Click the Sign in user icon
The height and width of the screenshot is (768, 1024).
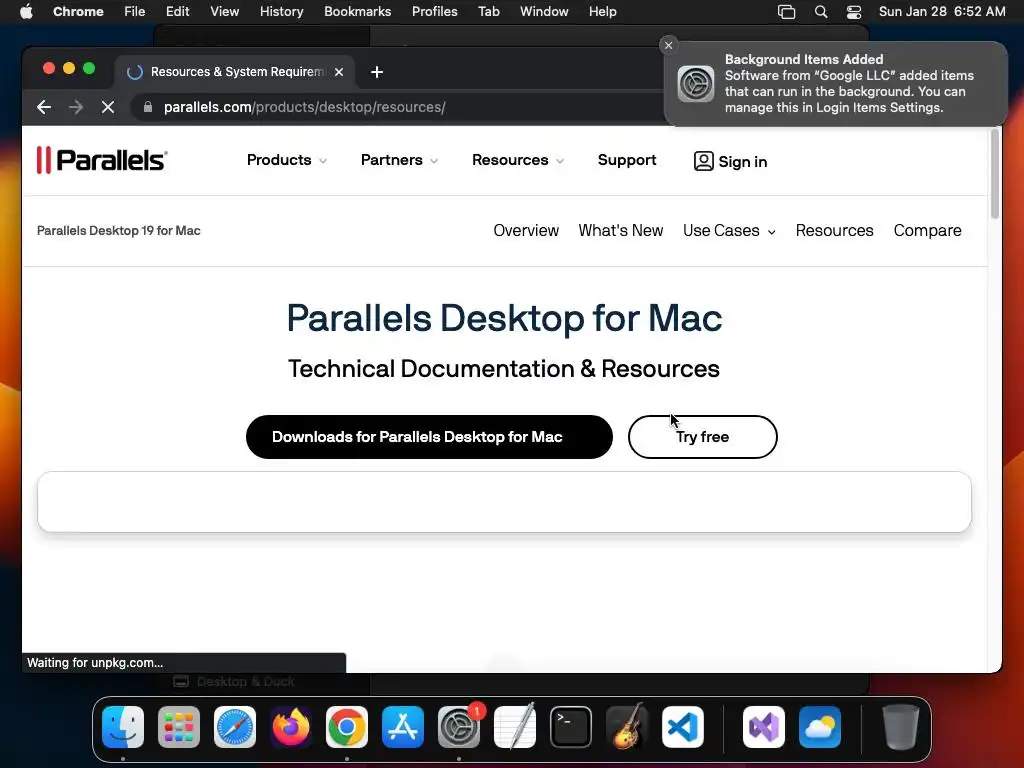point(703,161)
